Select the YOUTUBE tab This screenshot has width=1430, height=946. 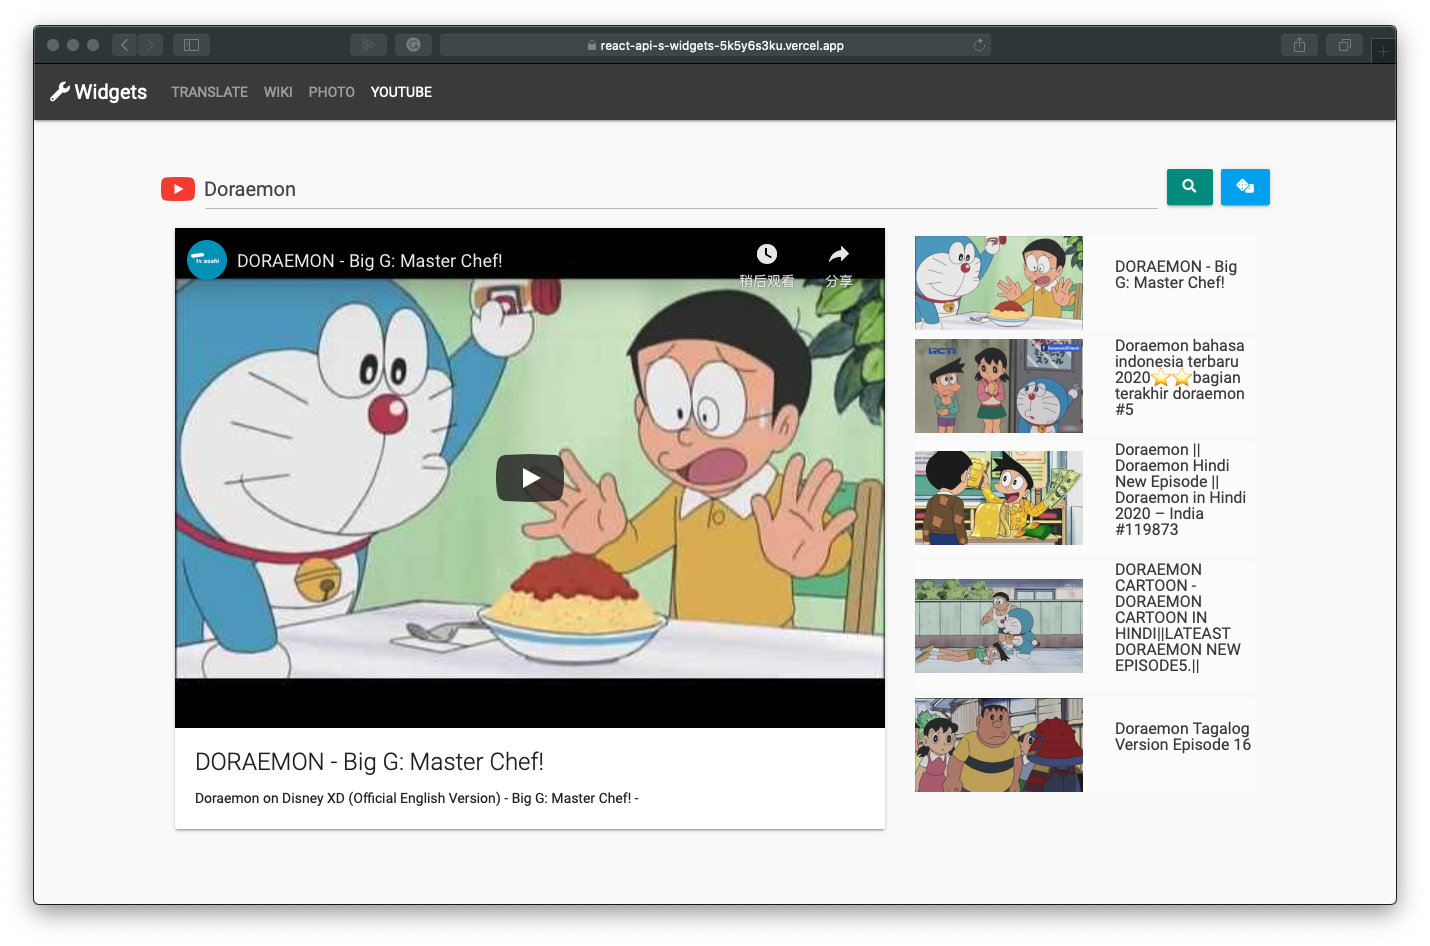click(401, 92)
